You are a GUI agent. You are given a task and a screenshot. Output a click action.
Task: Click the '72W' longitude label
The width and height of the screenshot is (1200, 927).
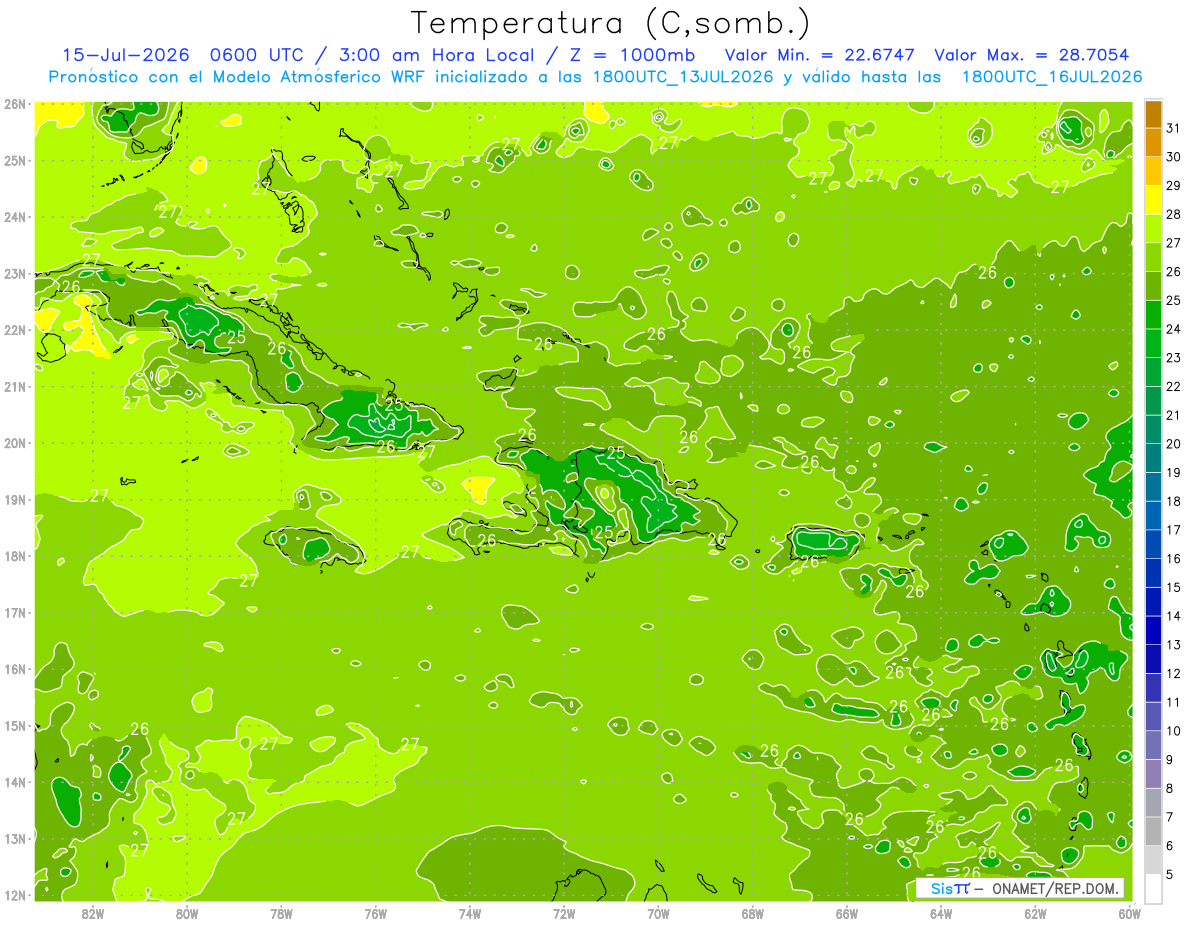(564, 913)
